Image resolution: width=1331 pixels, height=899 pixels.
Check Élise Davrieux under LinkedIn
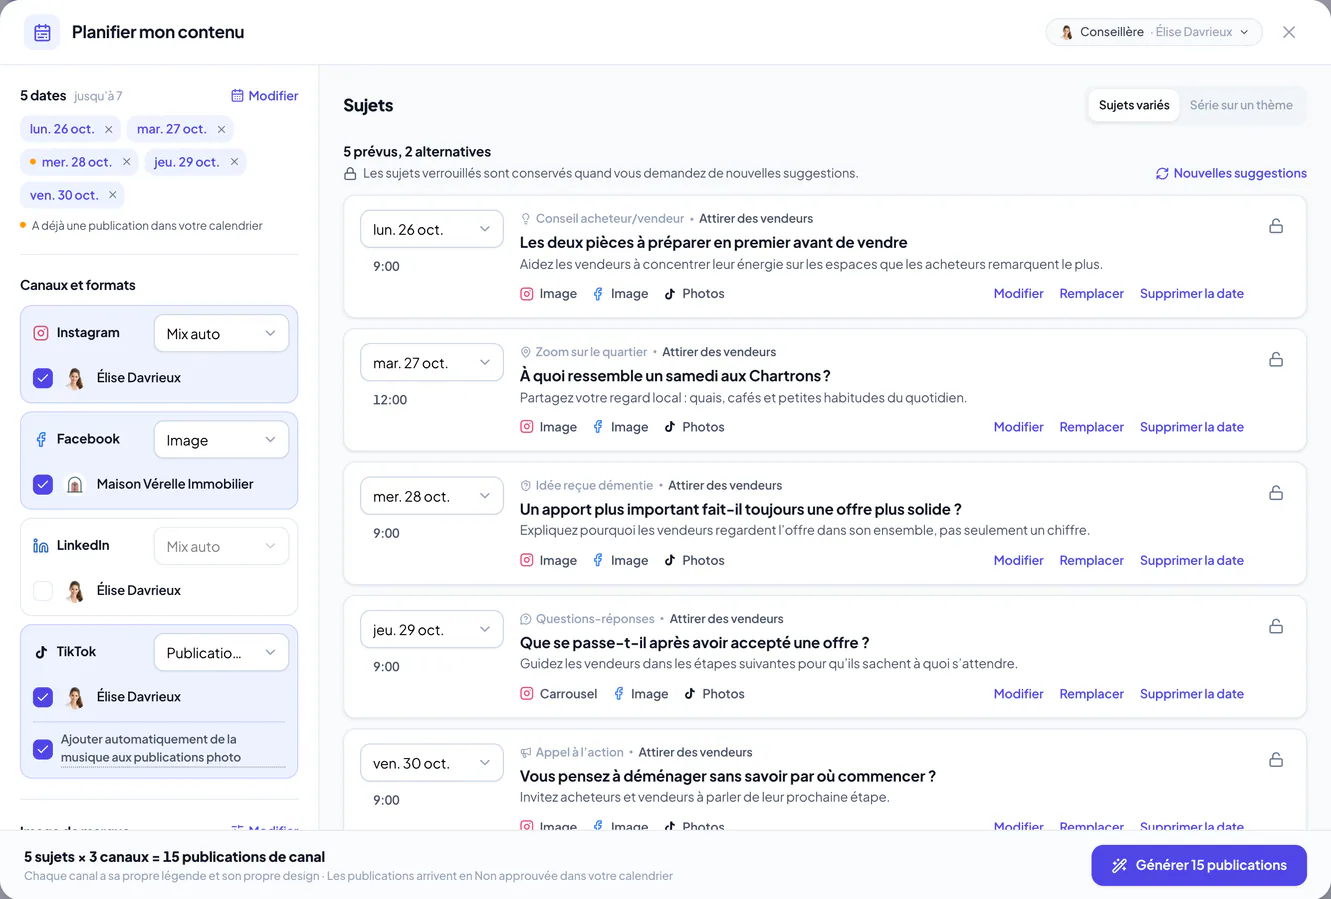pyautogui.click(x=43, y=591)
